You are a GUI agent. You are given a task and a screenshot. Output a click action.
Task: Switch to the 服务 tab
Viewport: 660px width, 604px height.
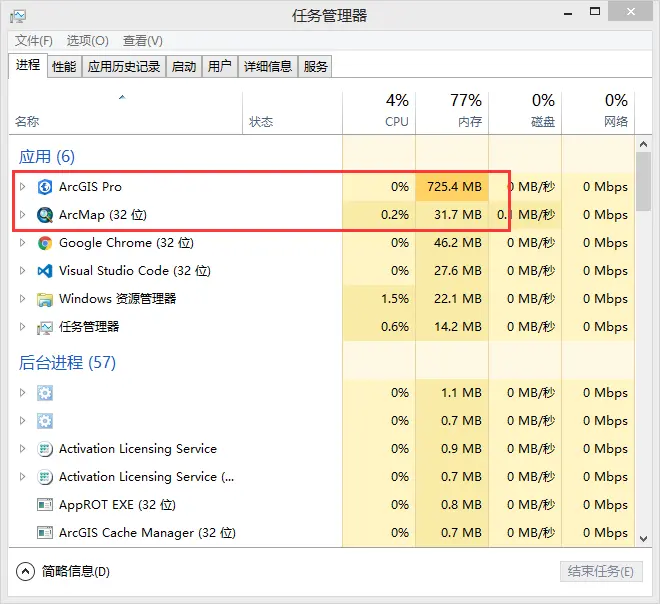tap(315, 67)
